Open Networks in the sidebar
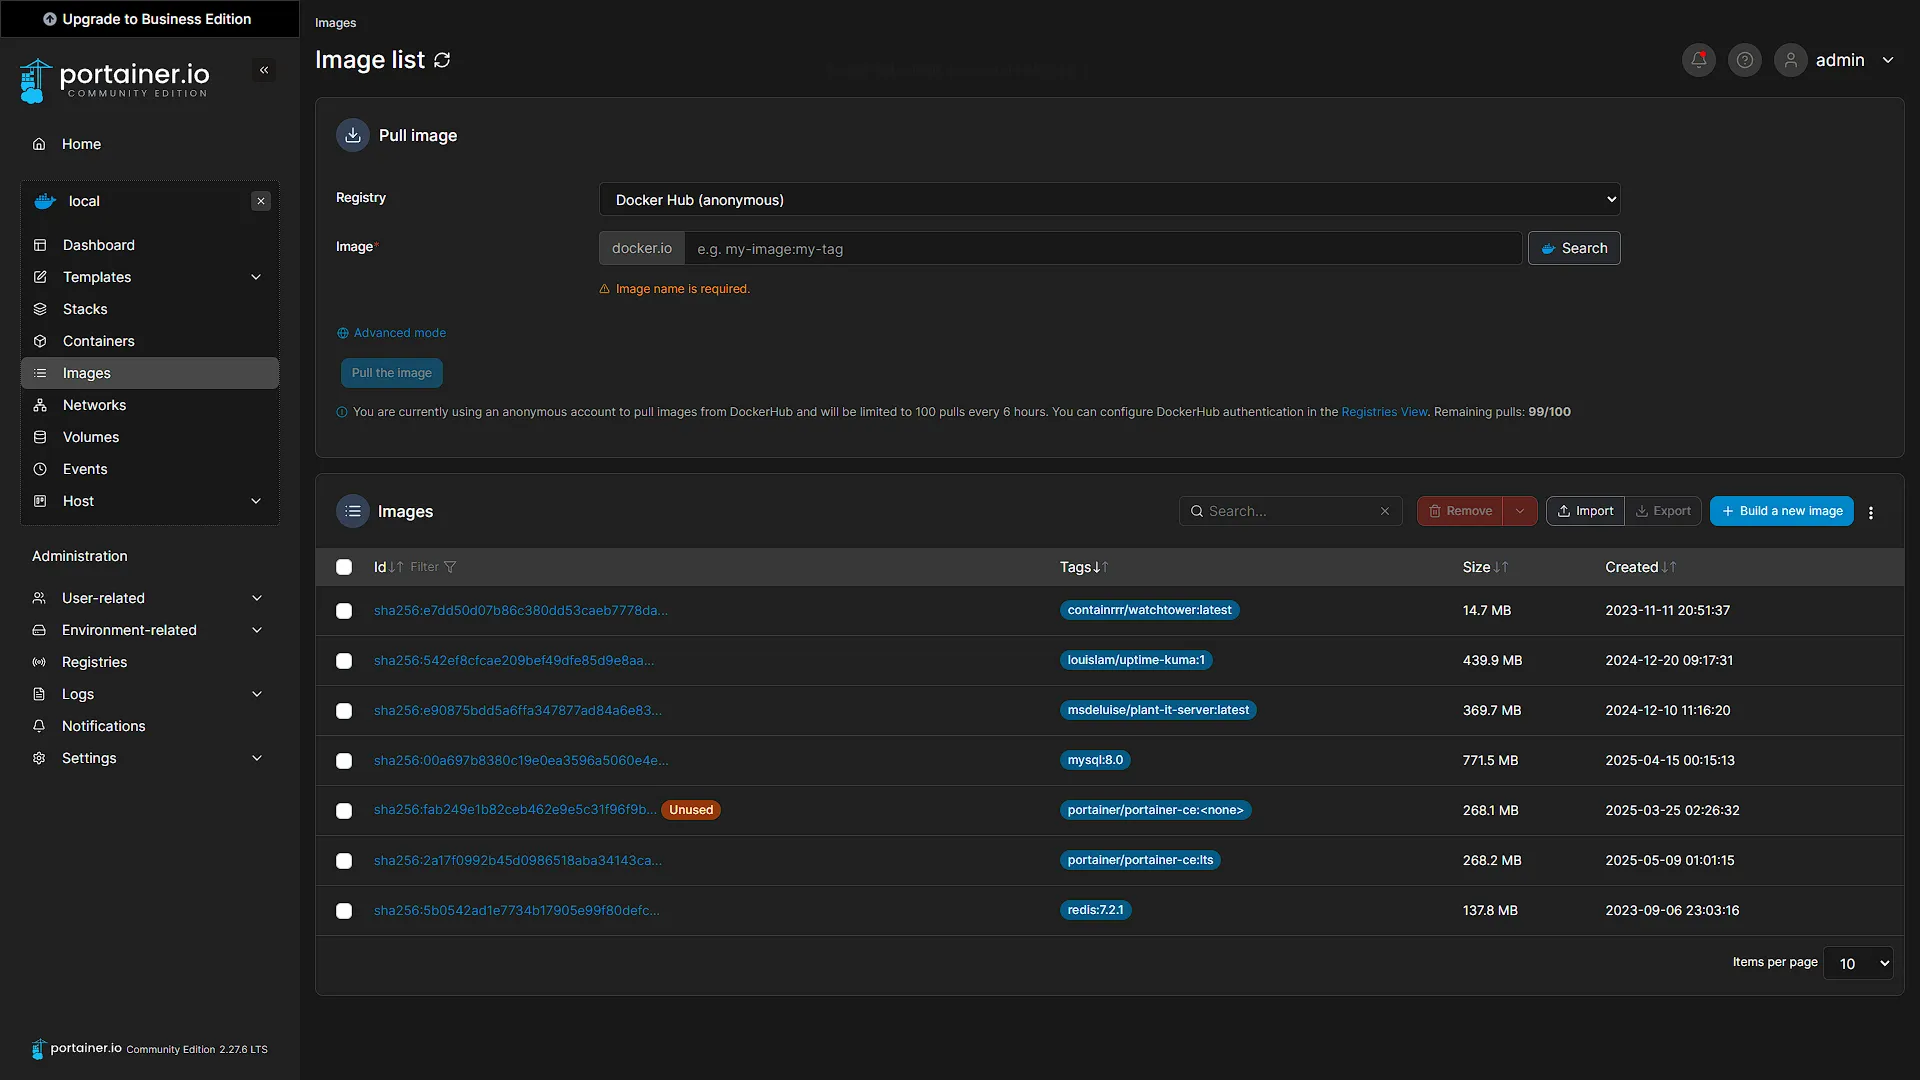The image size is (1920, 1080). tap(149, 405)
